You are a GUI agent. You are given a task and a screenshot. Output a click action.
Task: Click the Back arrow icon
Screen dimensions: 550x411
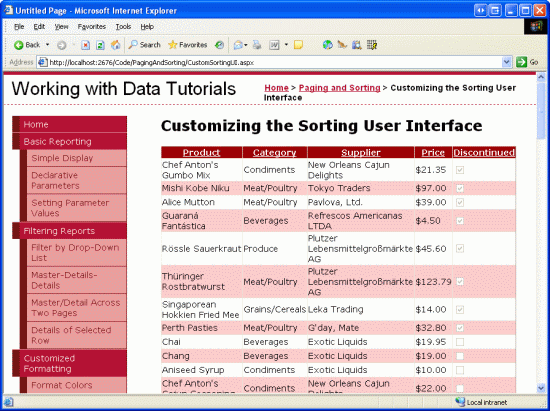point(18,45)
